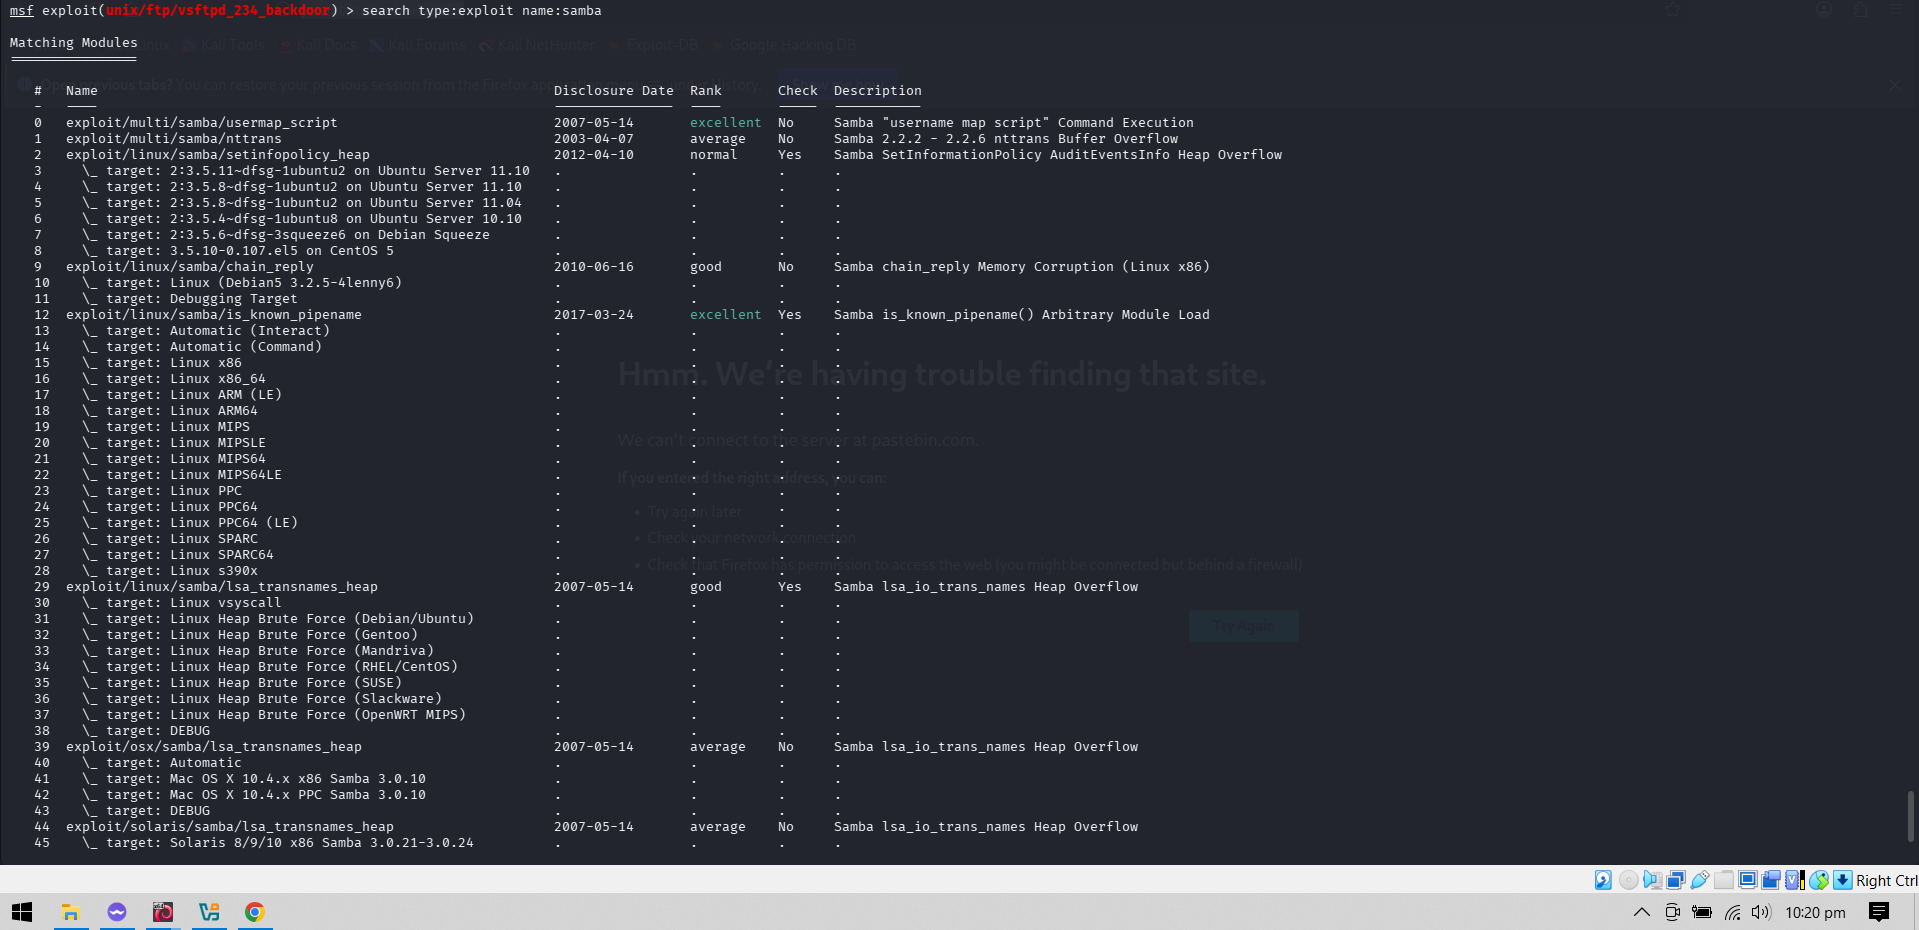This screenshot has height=930, width=1919.
Task: Click the Meet Now camera tray icon
Action: (1672, 912)
